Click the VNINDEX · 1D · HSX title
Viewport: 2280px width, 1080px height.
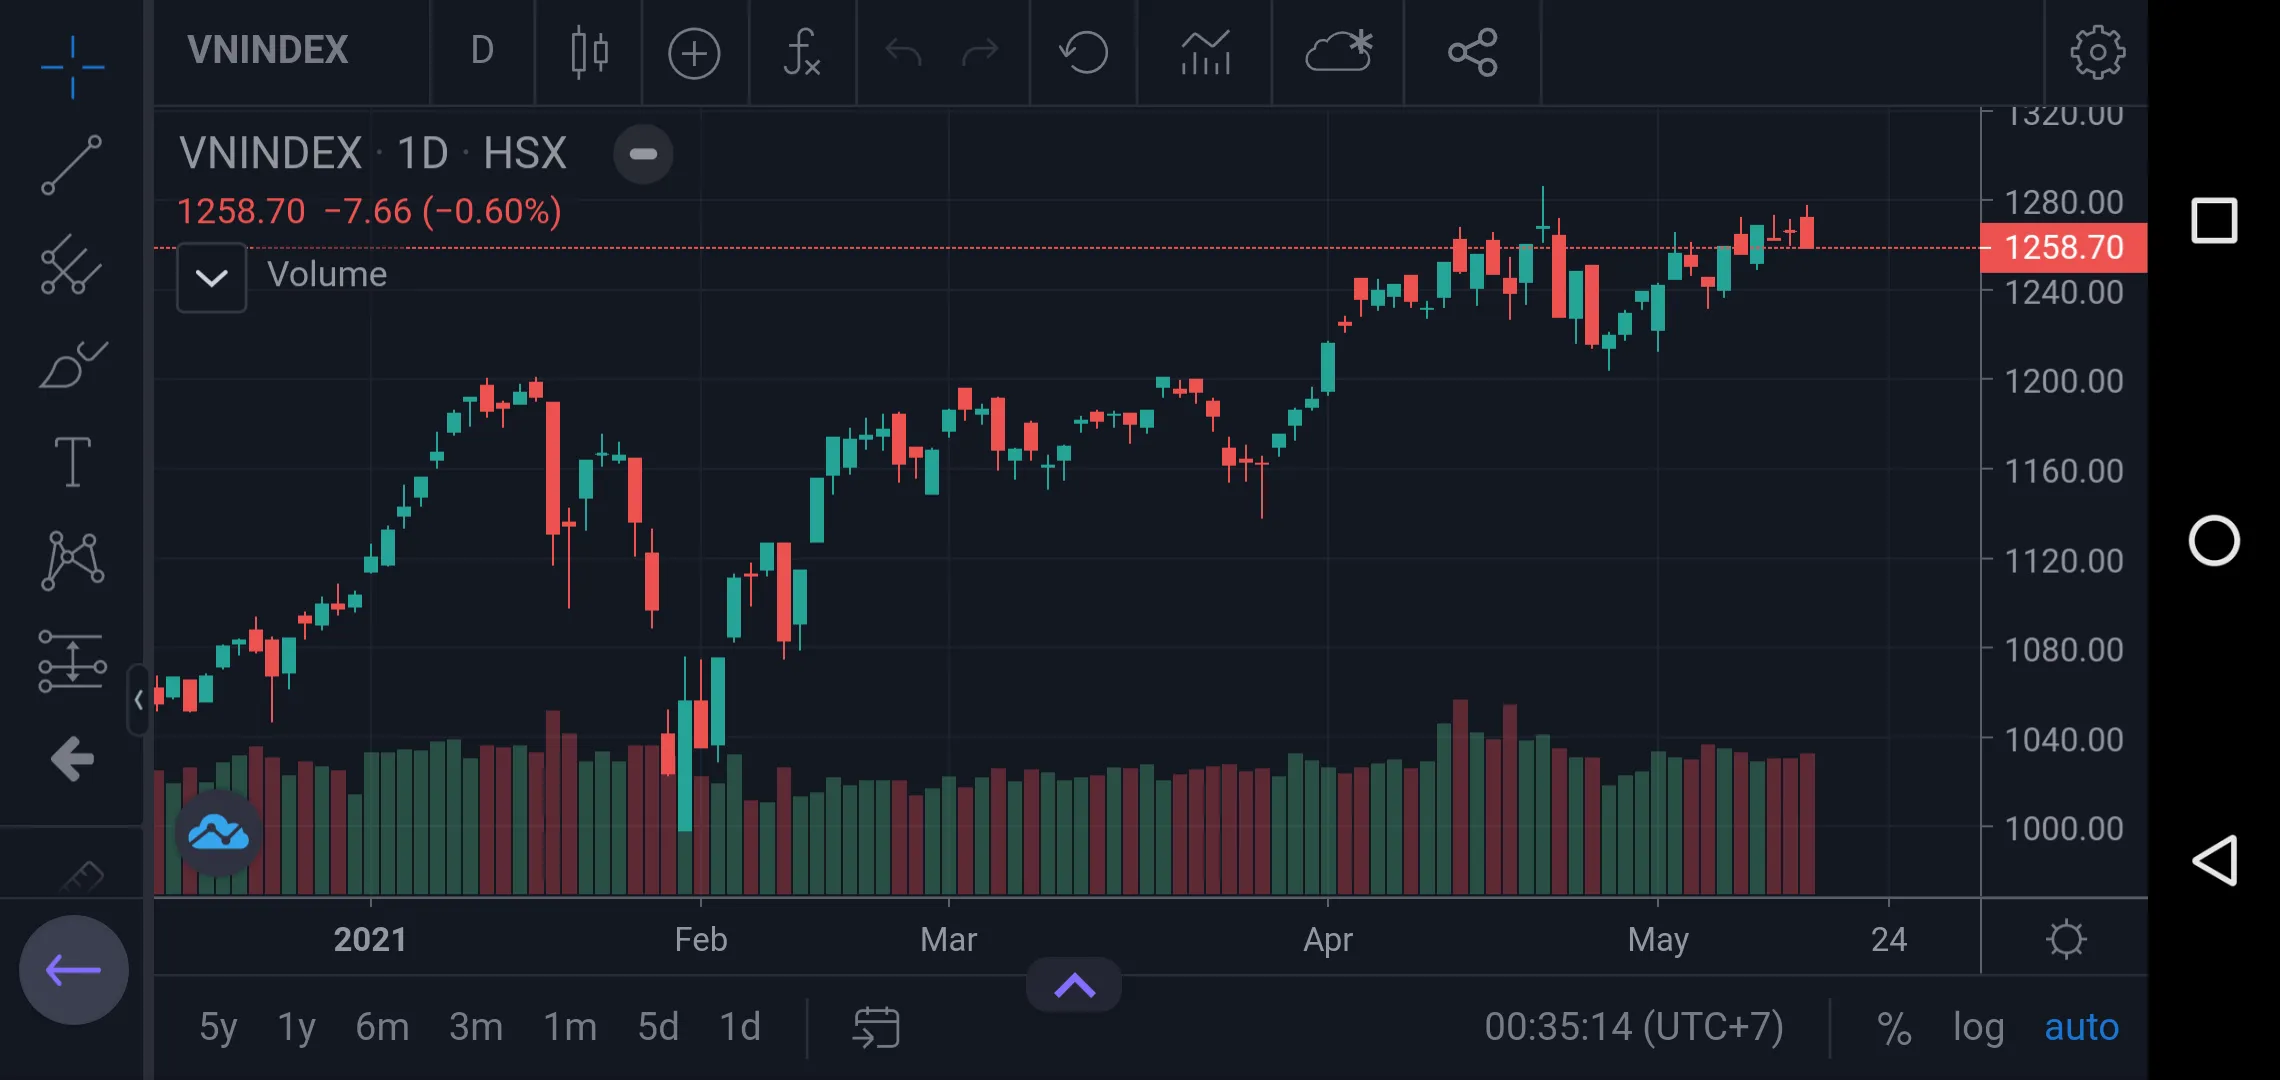pyautogui.click(x=373, y=153)
